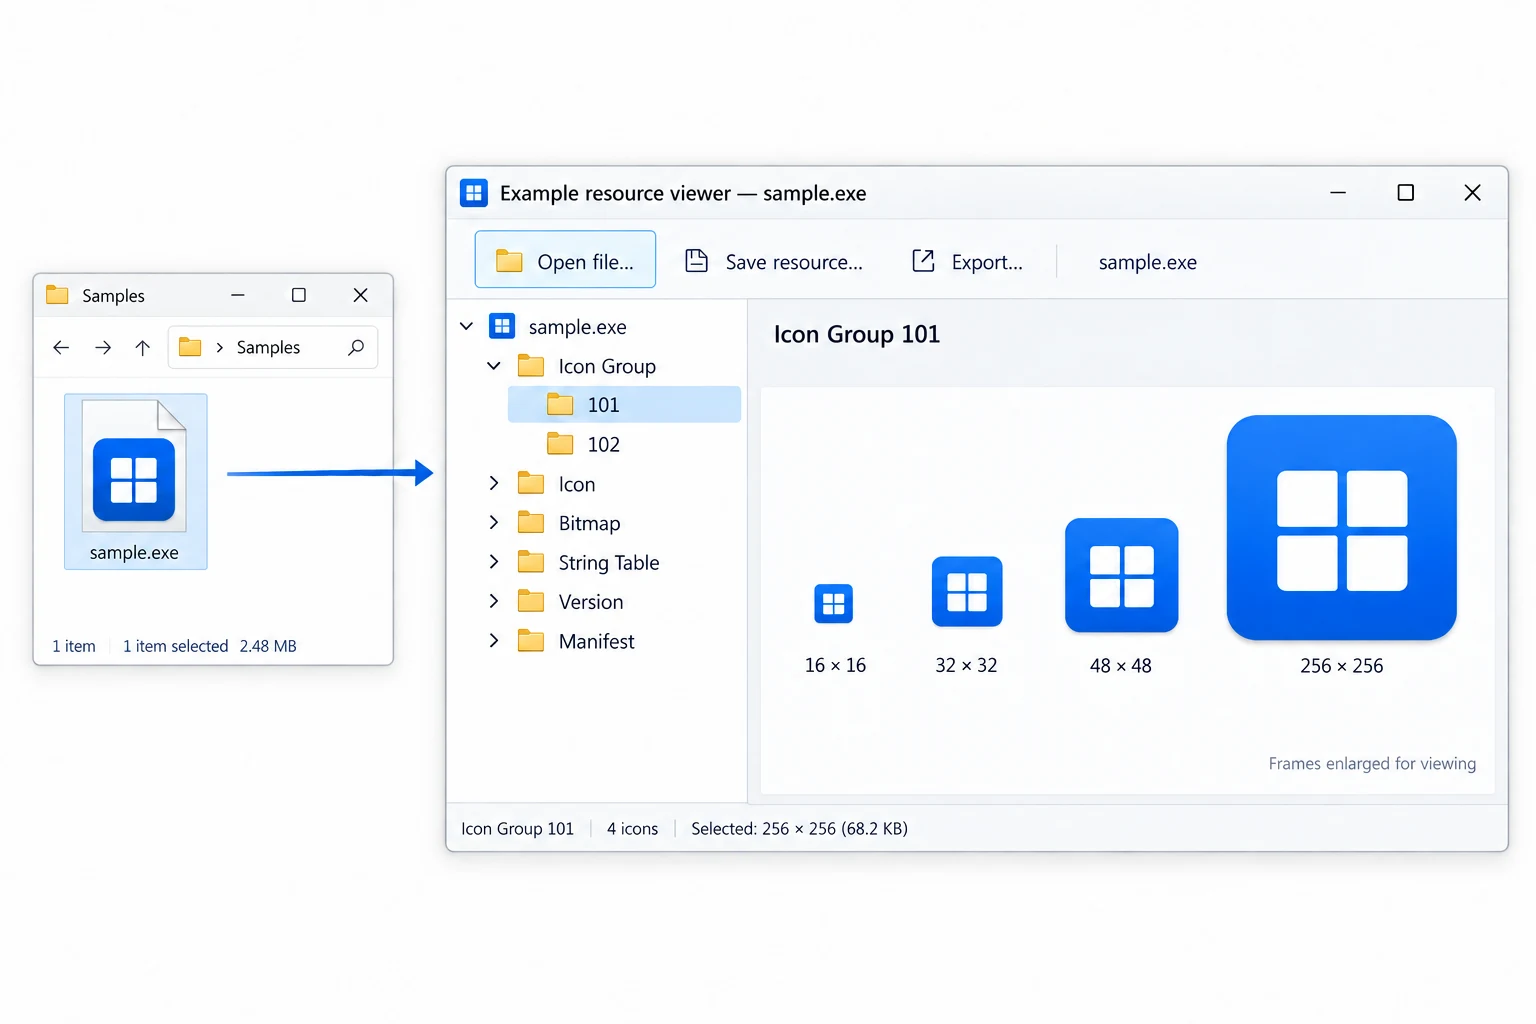
Task: Close the Samples window
Action: pos(361,295)
